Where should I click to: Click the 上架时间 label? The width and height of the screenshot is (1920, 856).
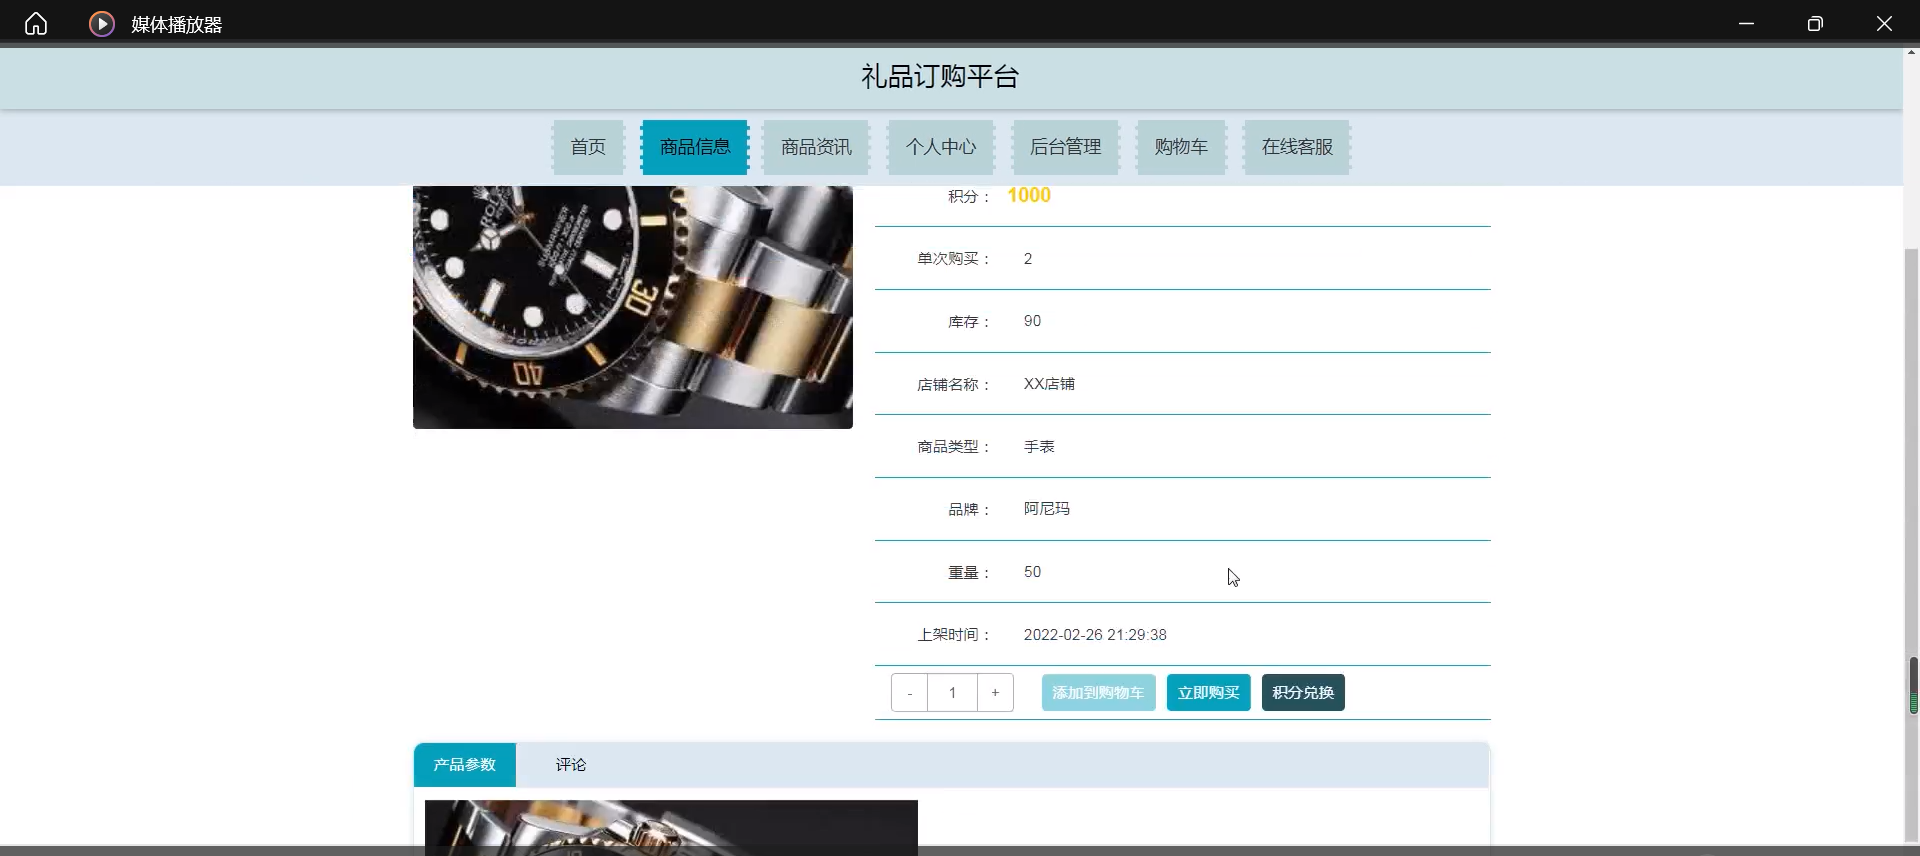tap(953, 635)
